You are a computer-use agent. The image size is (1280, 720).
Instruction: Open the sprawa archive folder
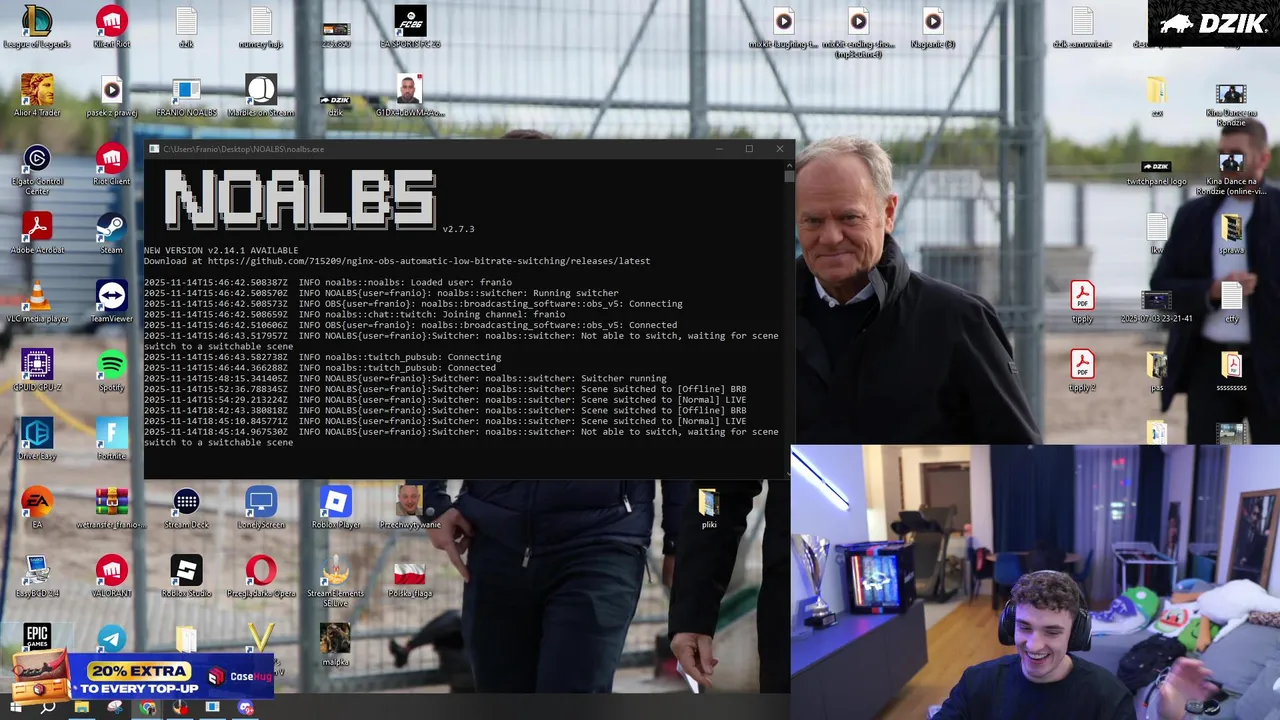click(1232, 233)
